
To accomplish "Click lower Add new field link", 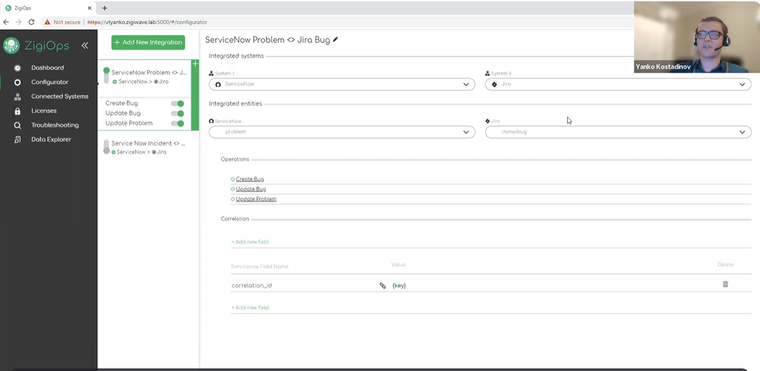I will pyautogui.click(x=250, y=308).
